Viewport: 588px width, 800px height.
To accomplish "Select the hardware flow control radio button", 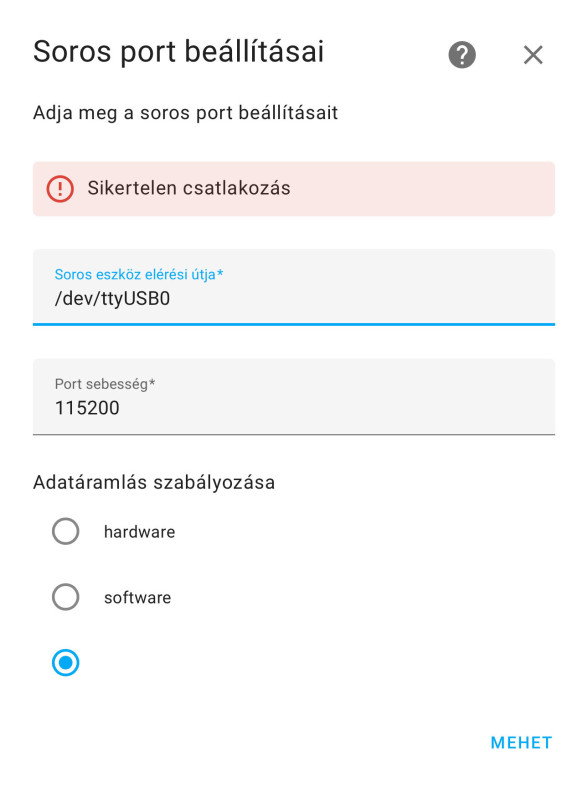I will [x=65, y=531].
